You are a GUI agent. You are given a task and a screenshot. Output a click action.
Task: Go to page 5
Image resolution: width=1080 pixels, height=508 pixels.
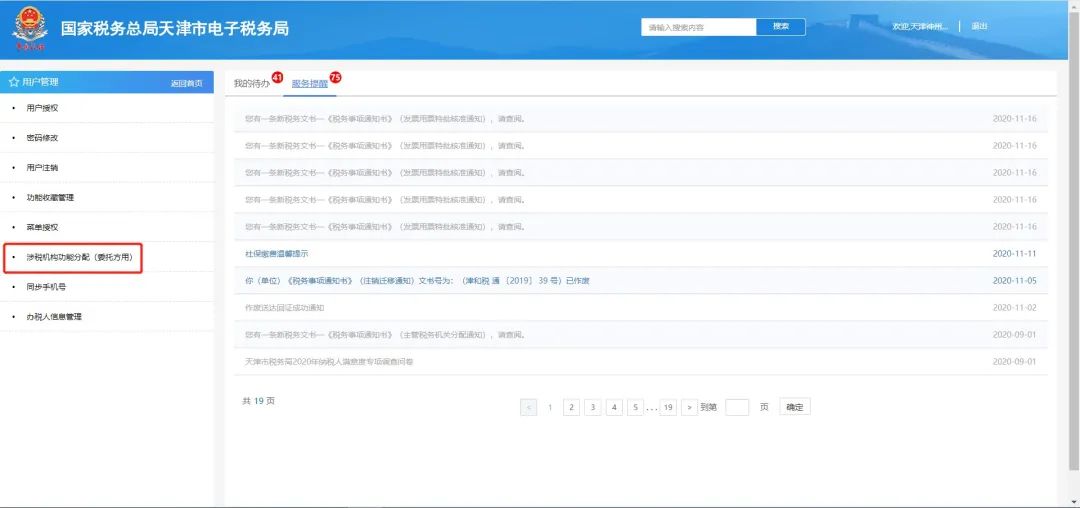[x=635, y=407]
